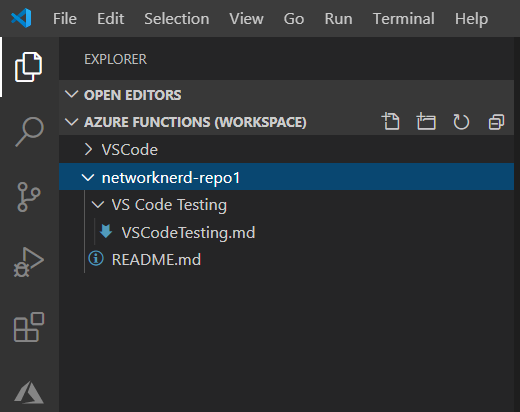The width and height of the screenshot is (520, 412).
Task: Open the Source Control view
Action: 29,197
